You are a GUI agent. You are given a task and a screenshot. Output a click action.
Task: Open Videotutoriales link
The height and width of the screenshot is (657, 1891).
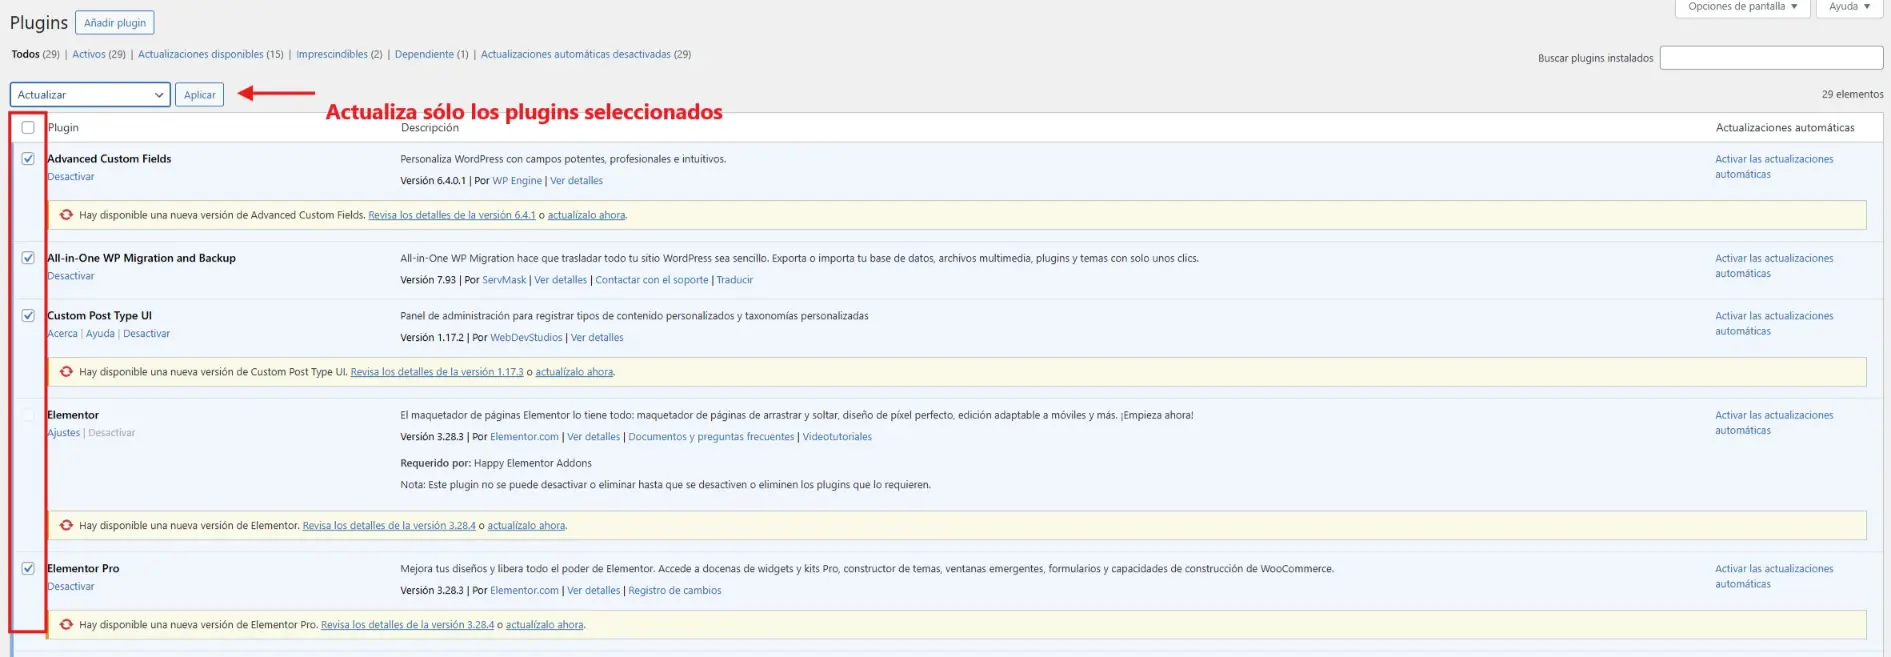pos(837,437)
